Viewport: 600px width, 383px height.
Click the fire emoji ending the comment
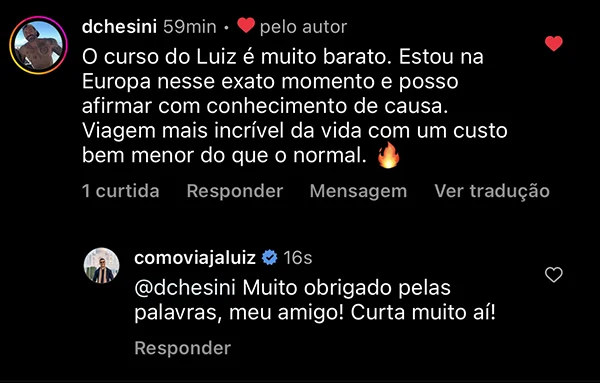pyautogui.click(x=388, y=155)
